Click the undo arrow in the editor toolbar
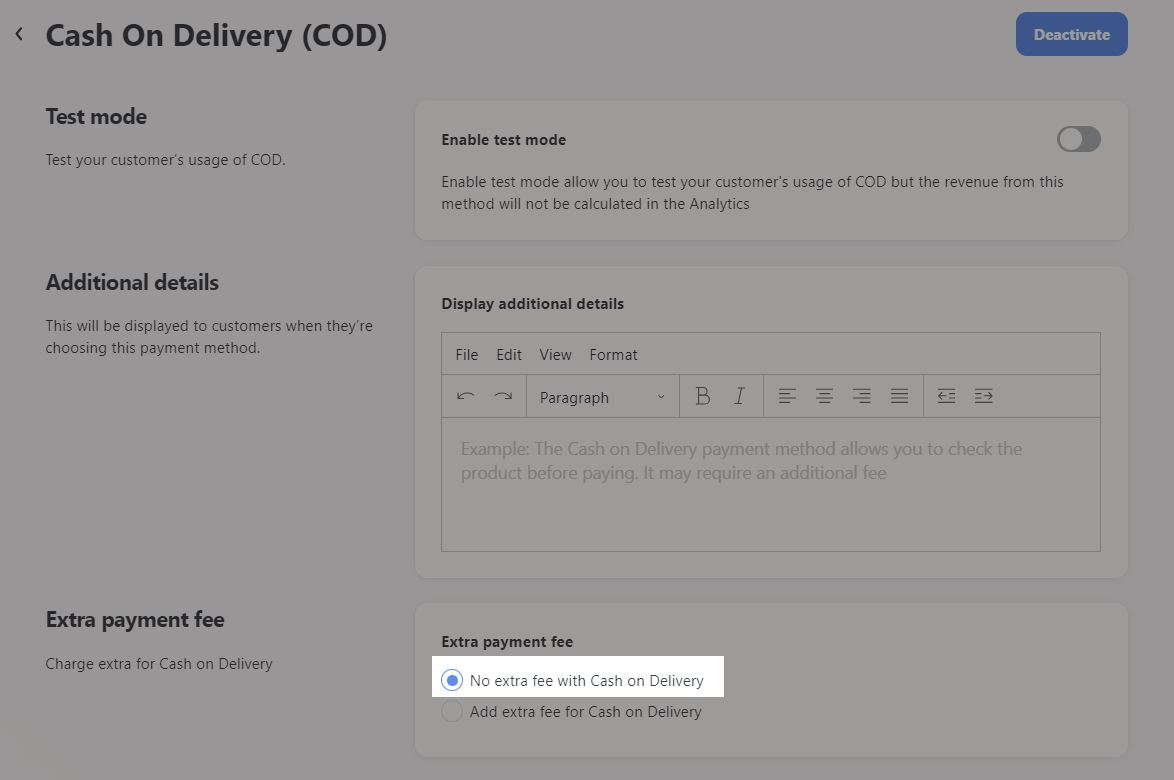1174x780 pixels. point(466,396)
